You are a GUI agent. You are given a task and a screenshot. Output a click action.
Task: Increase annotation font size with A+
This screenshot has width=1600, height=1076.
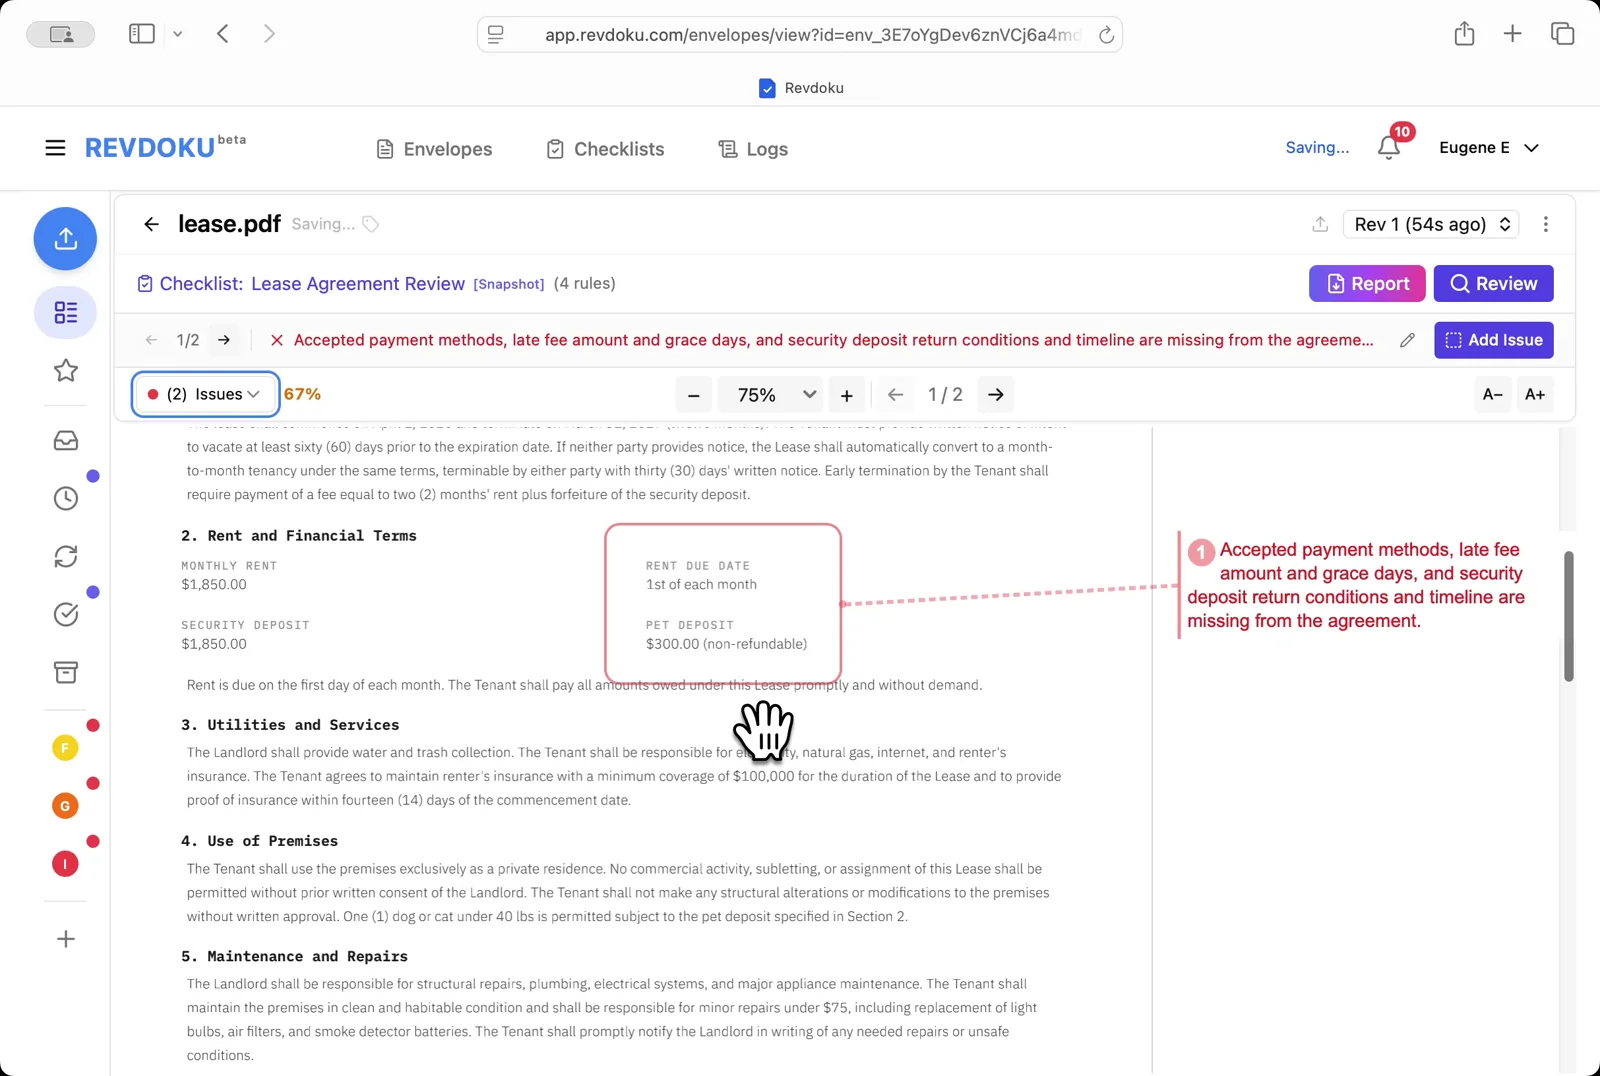coord(1534,395)
